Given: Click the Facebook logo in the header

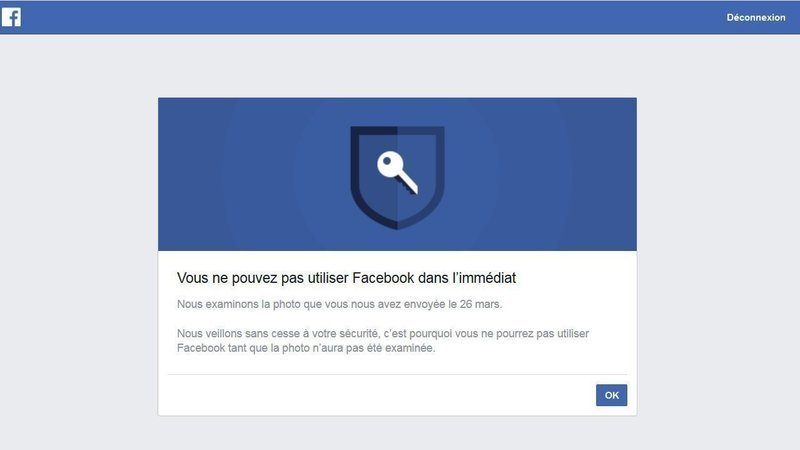Looking at the screenshot, I should 11,17.
